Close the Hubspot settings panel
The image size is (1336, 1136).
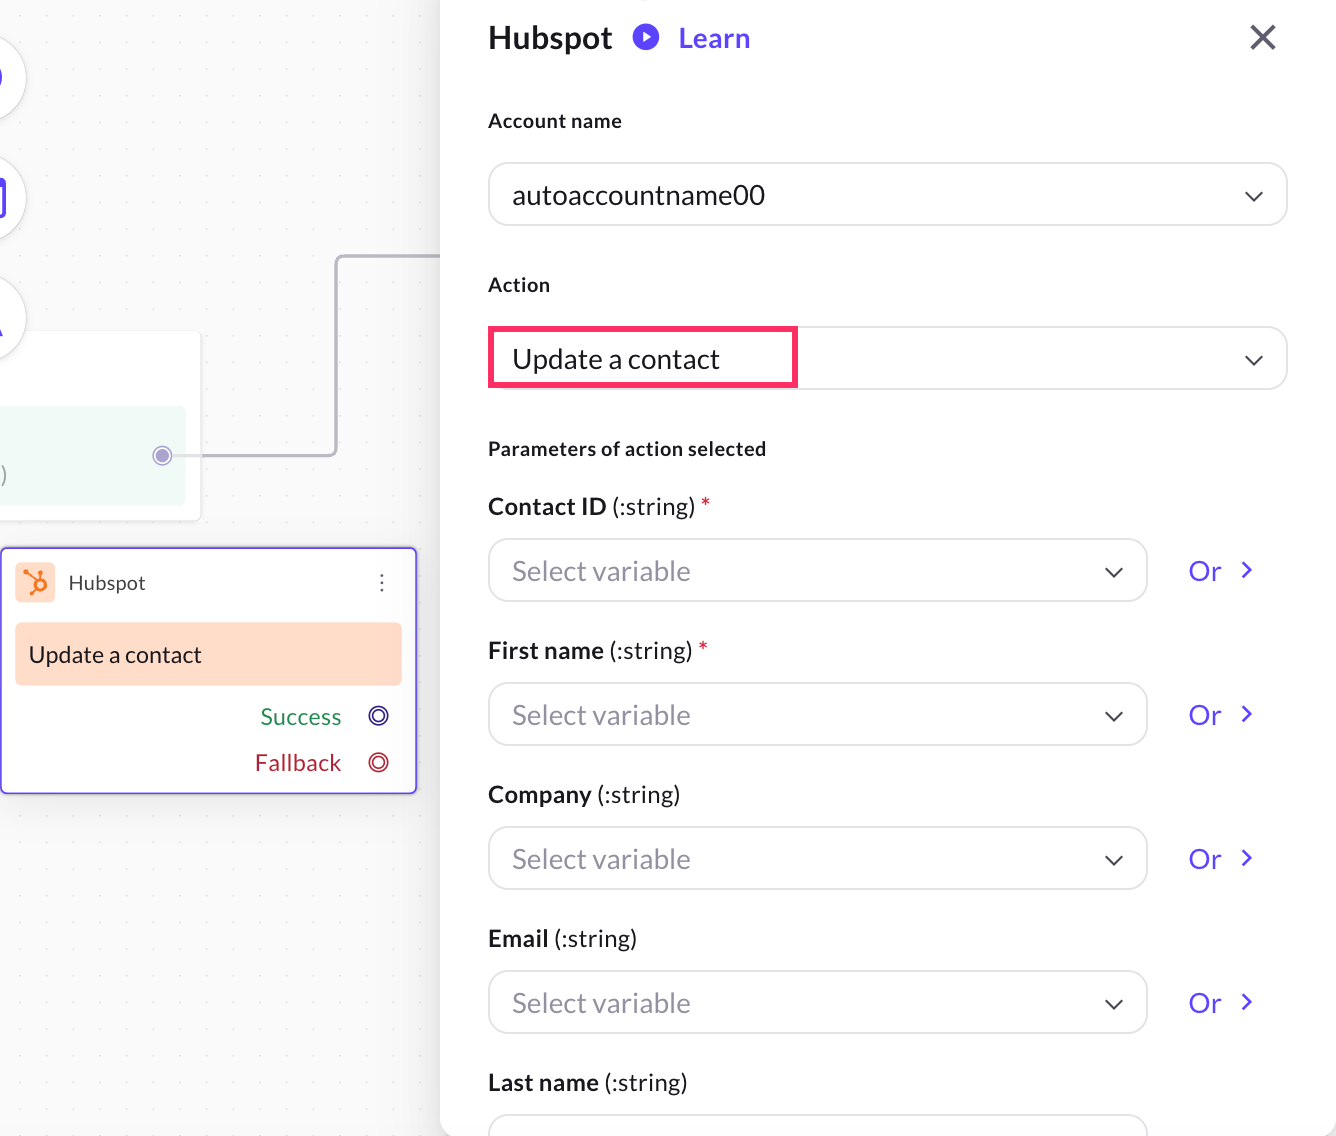coord(1262,38)
